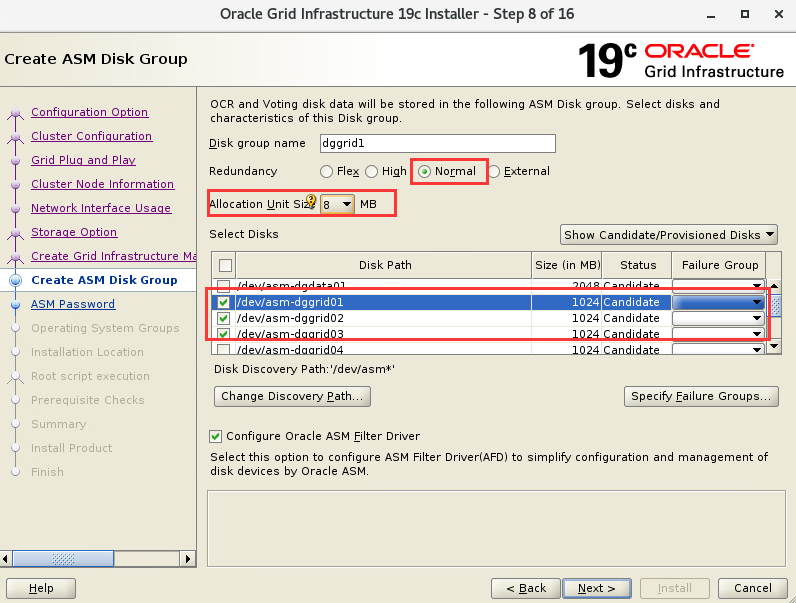Click the Next button

click(x=596, y=588)
